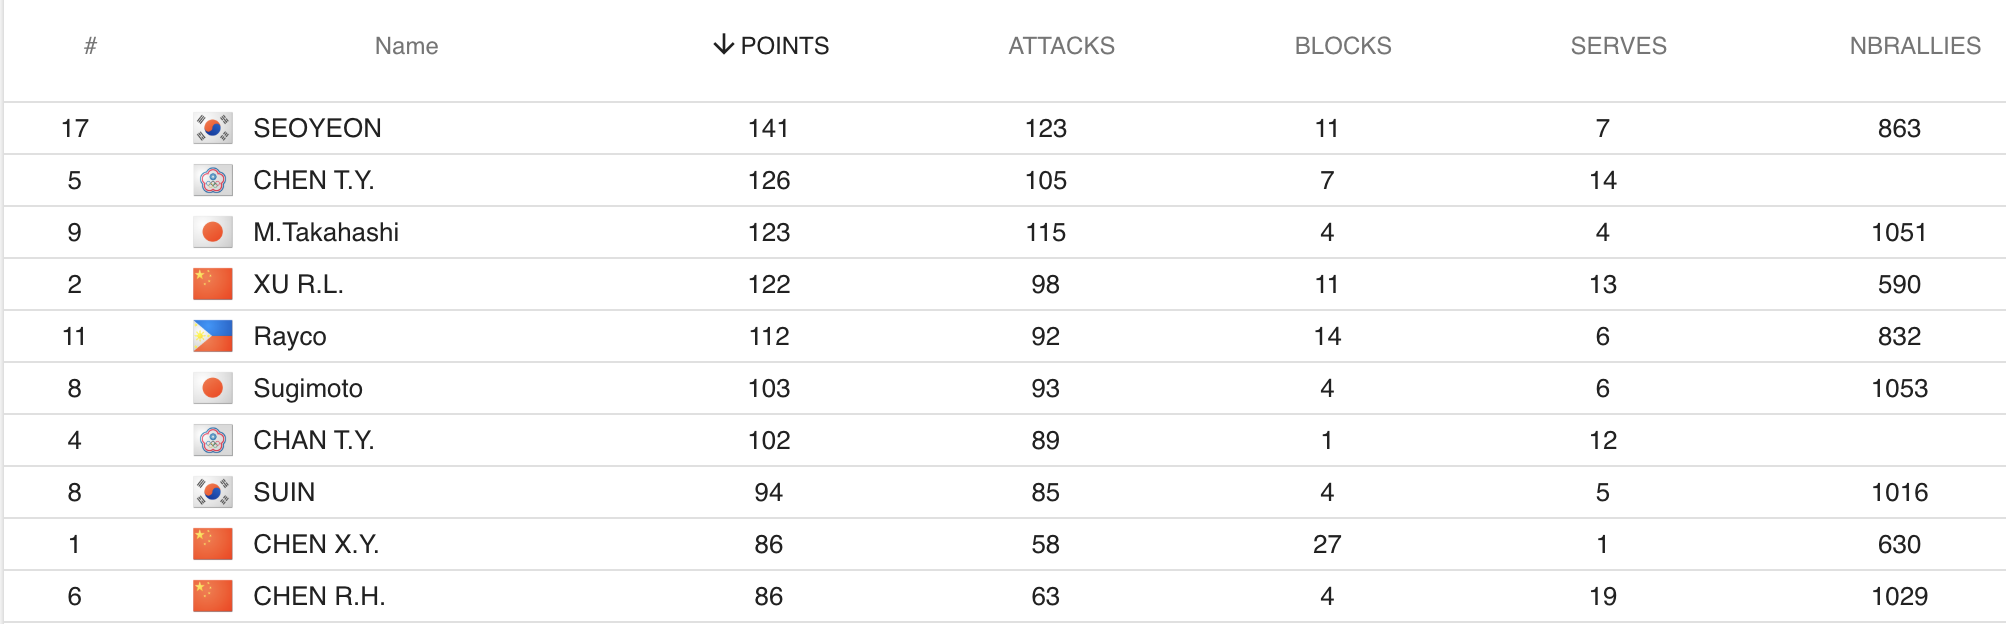
Task: Sort by NBRALLIES column header
Action: (x=1914, y=46)
